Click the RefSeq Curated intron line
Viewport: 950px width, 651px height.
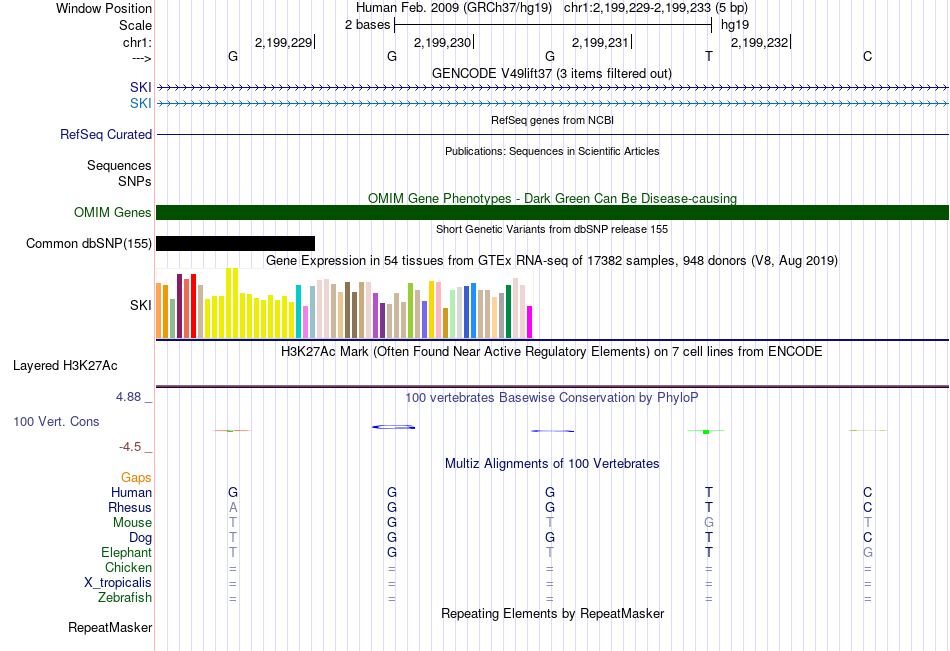click(x=553, y=135)
